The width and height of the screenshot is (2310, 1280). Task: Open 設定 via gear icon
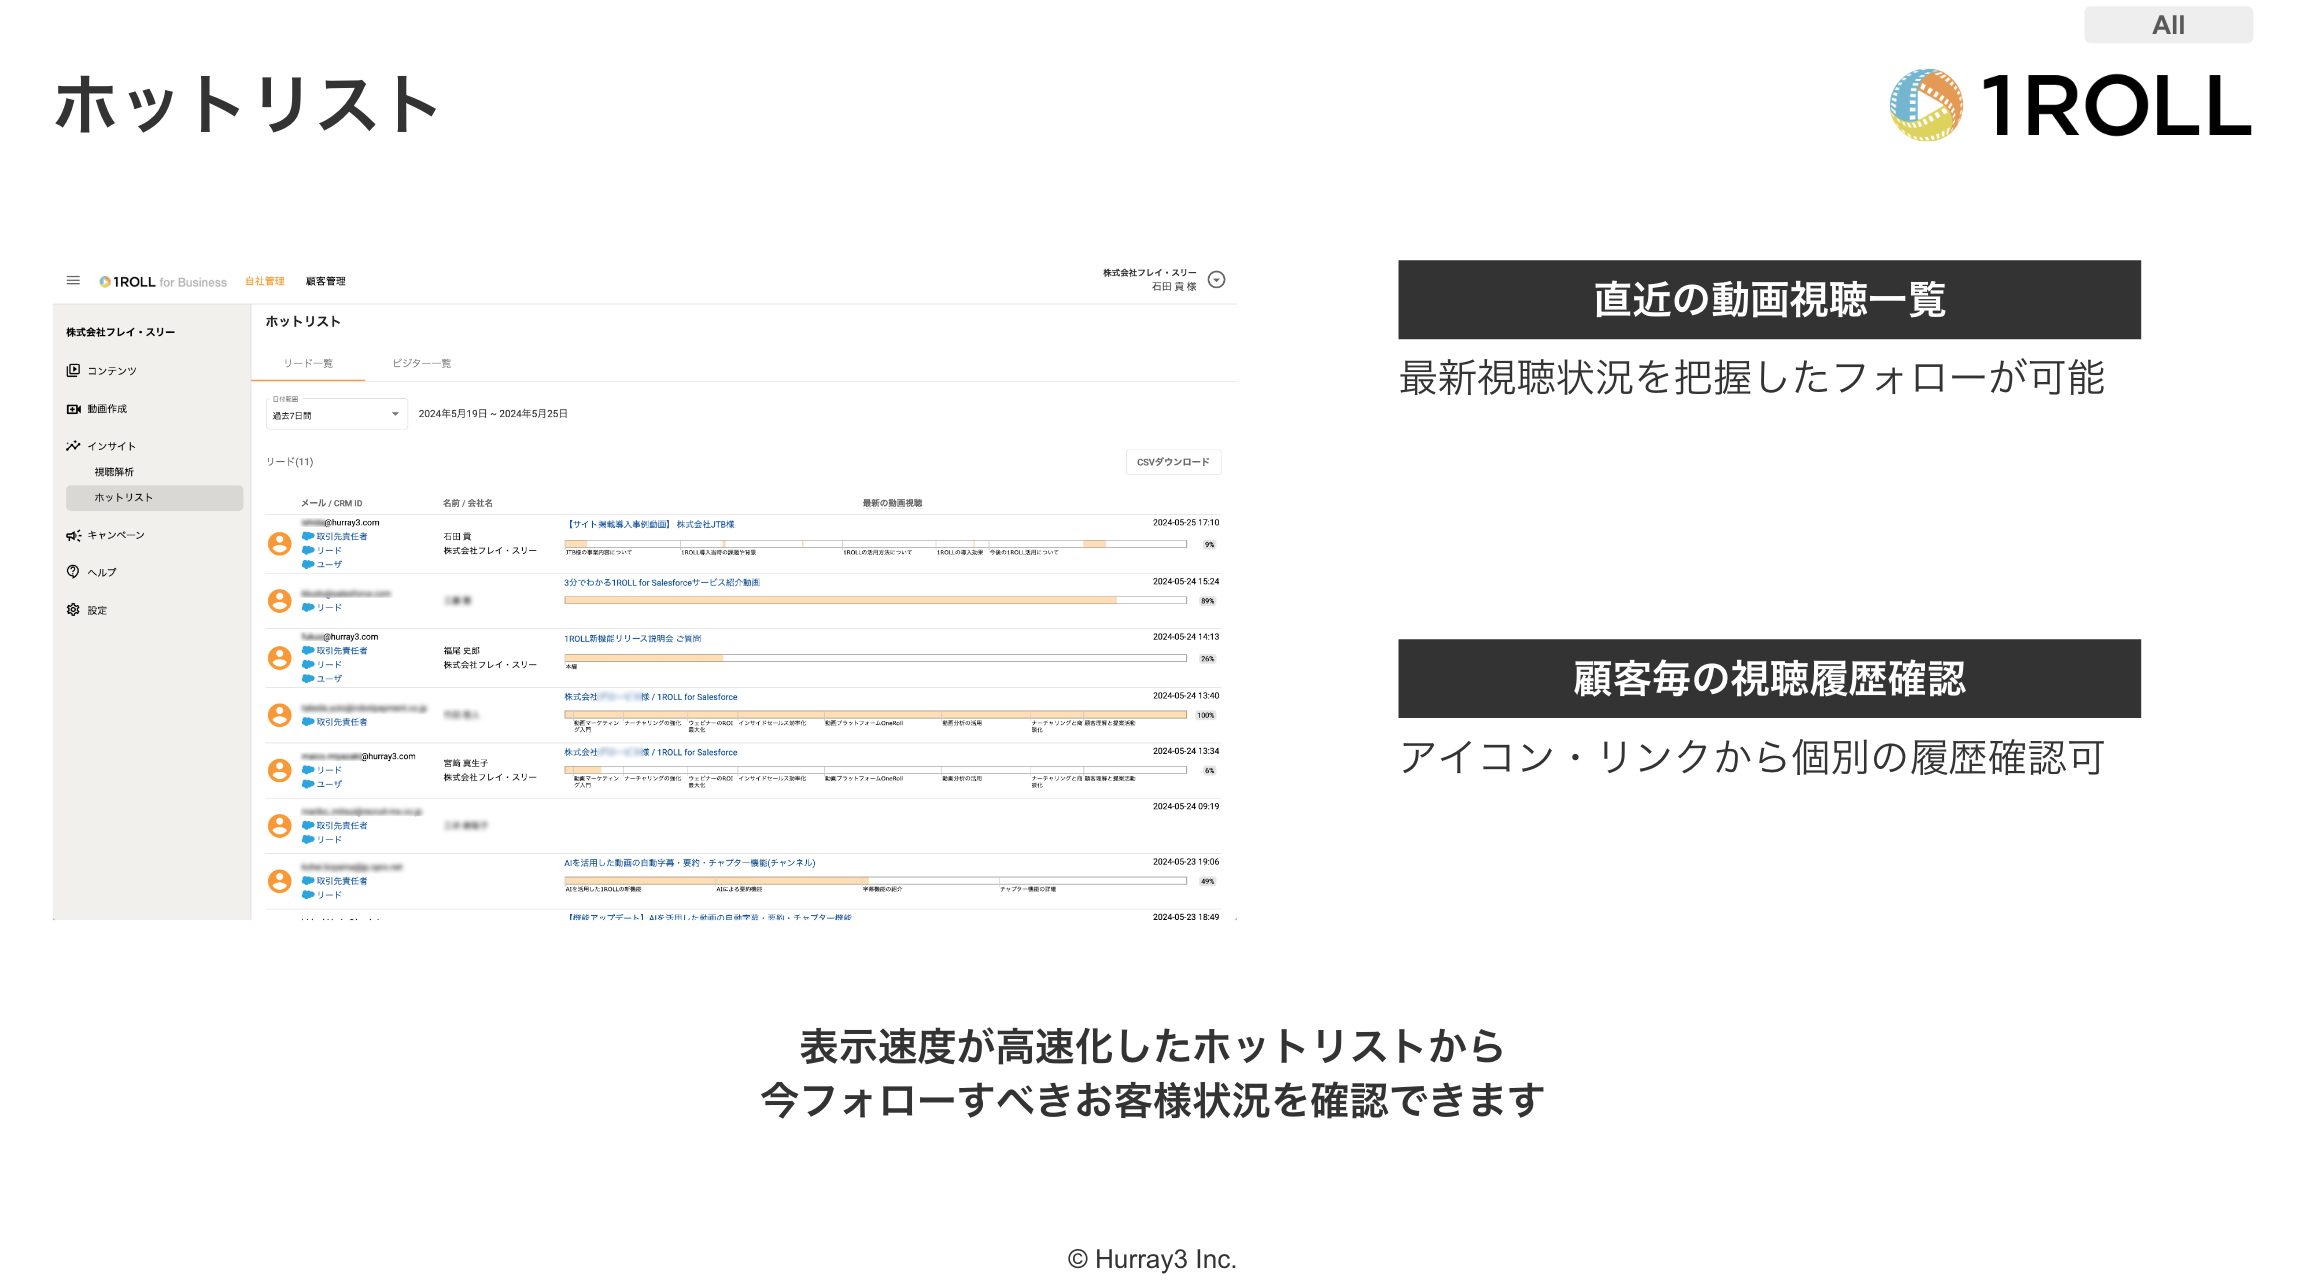73,610
